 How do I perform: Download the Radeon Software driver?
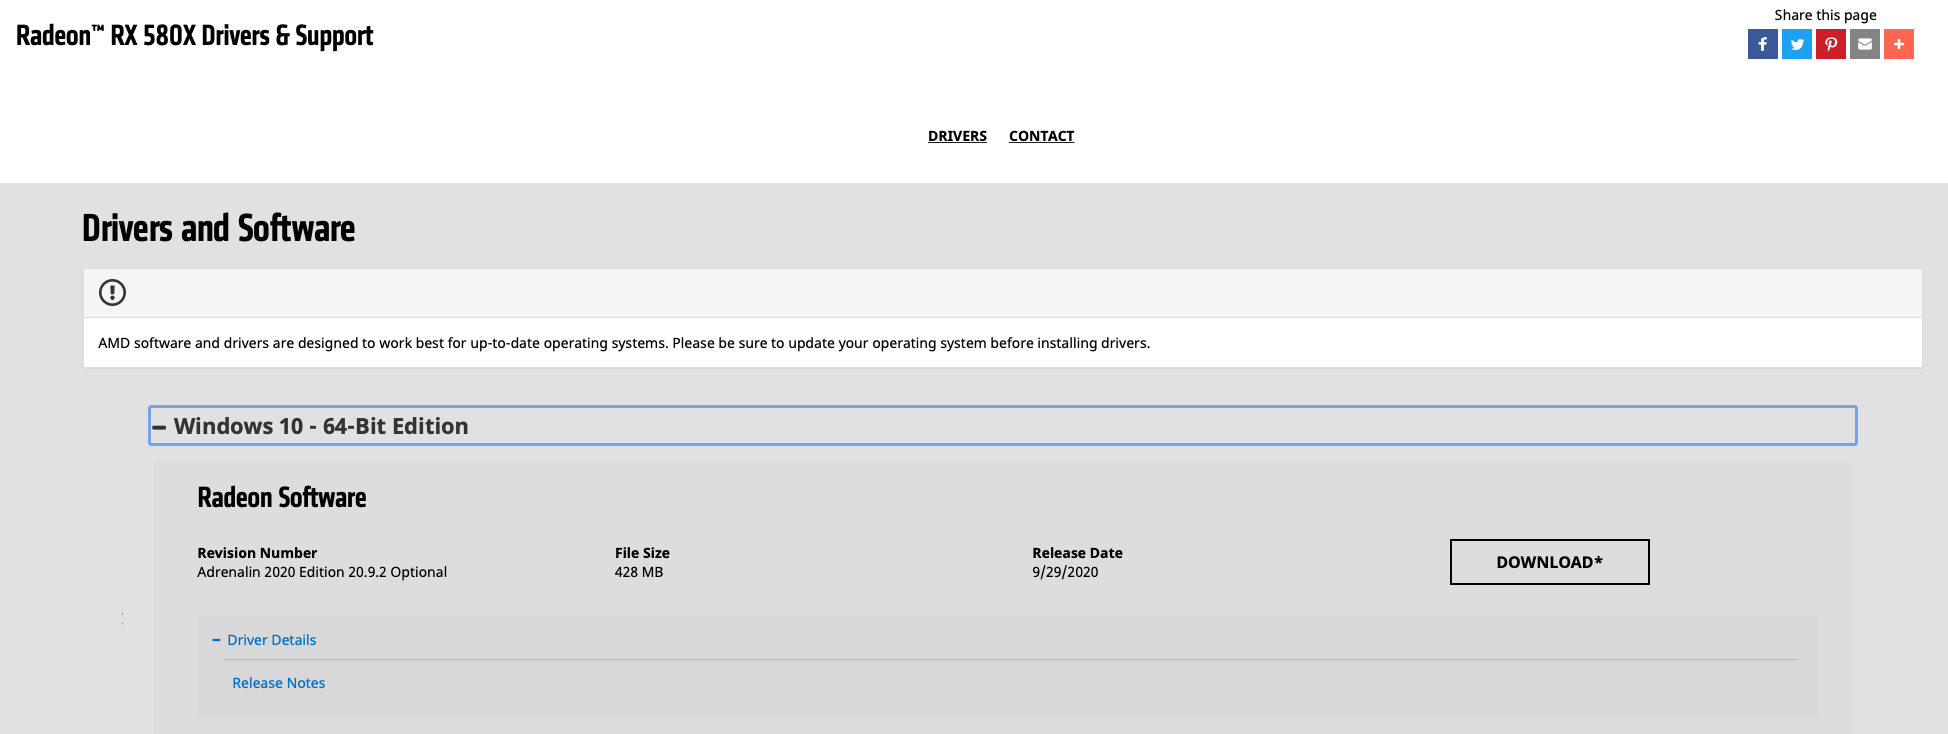click(x=1549, y=562)
